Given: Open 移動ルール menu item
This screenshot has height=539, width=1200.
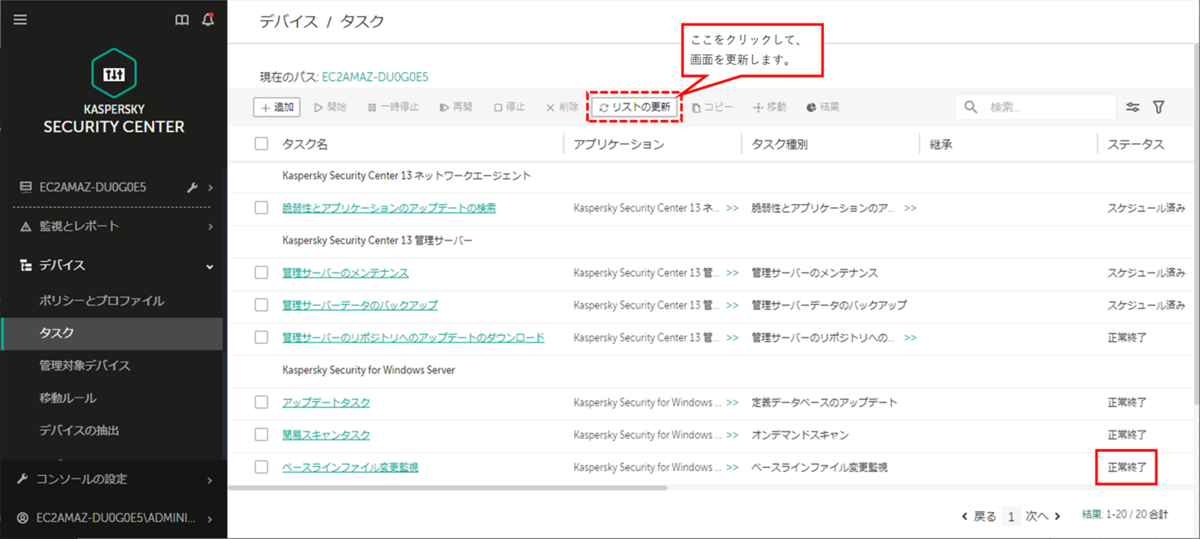Looking at the screenshot, I should click(67, 398).
